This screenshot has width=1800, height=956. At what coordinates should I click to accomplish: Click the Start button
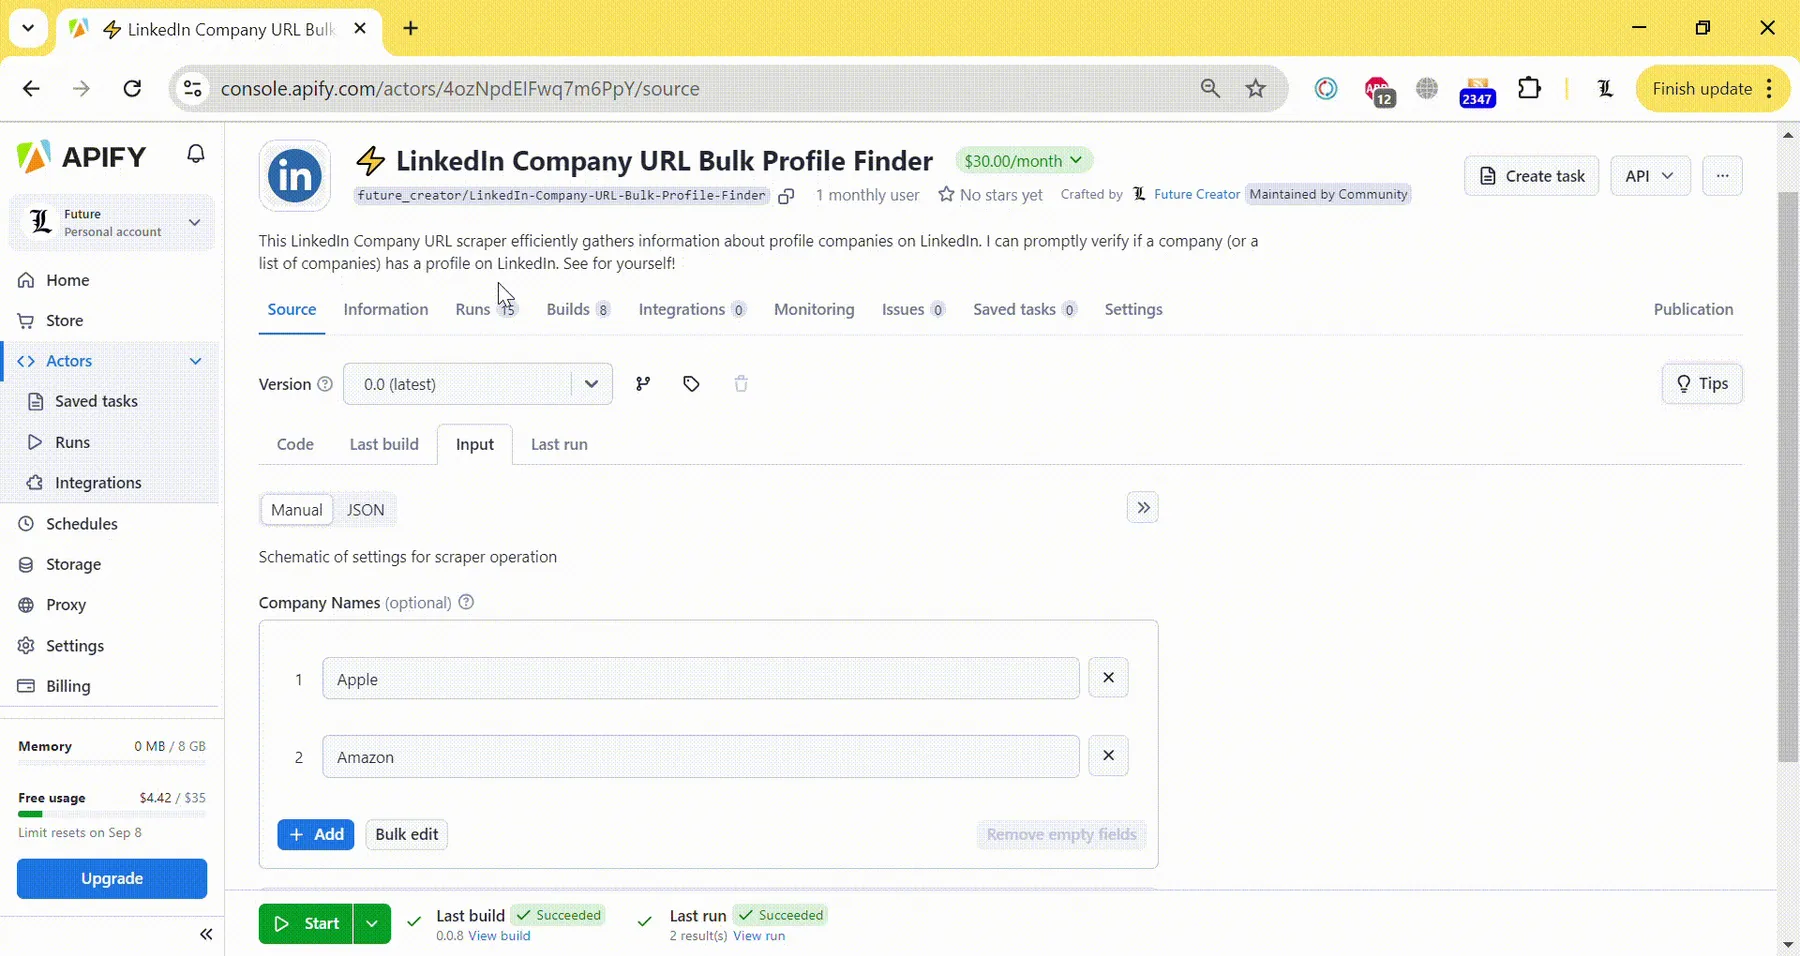click(305, 924)
